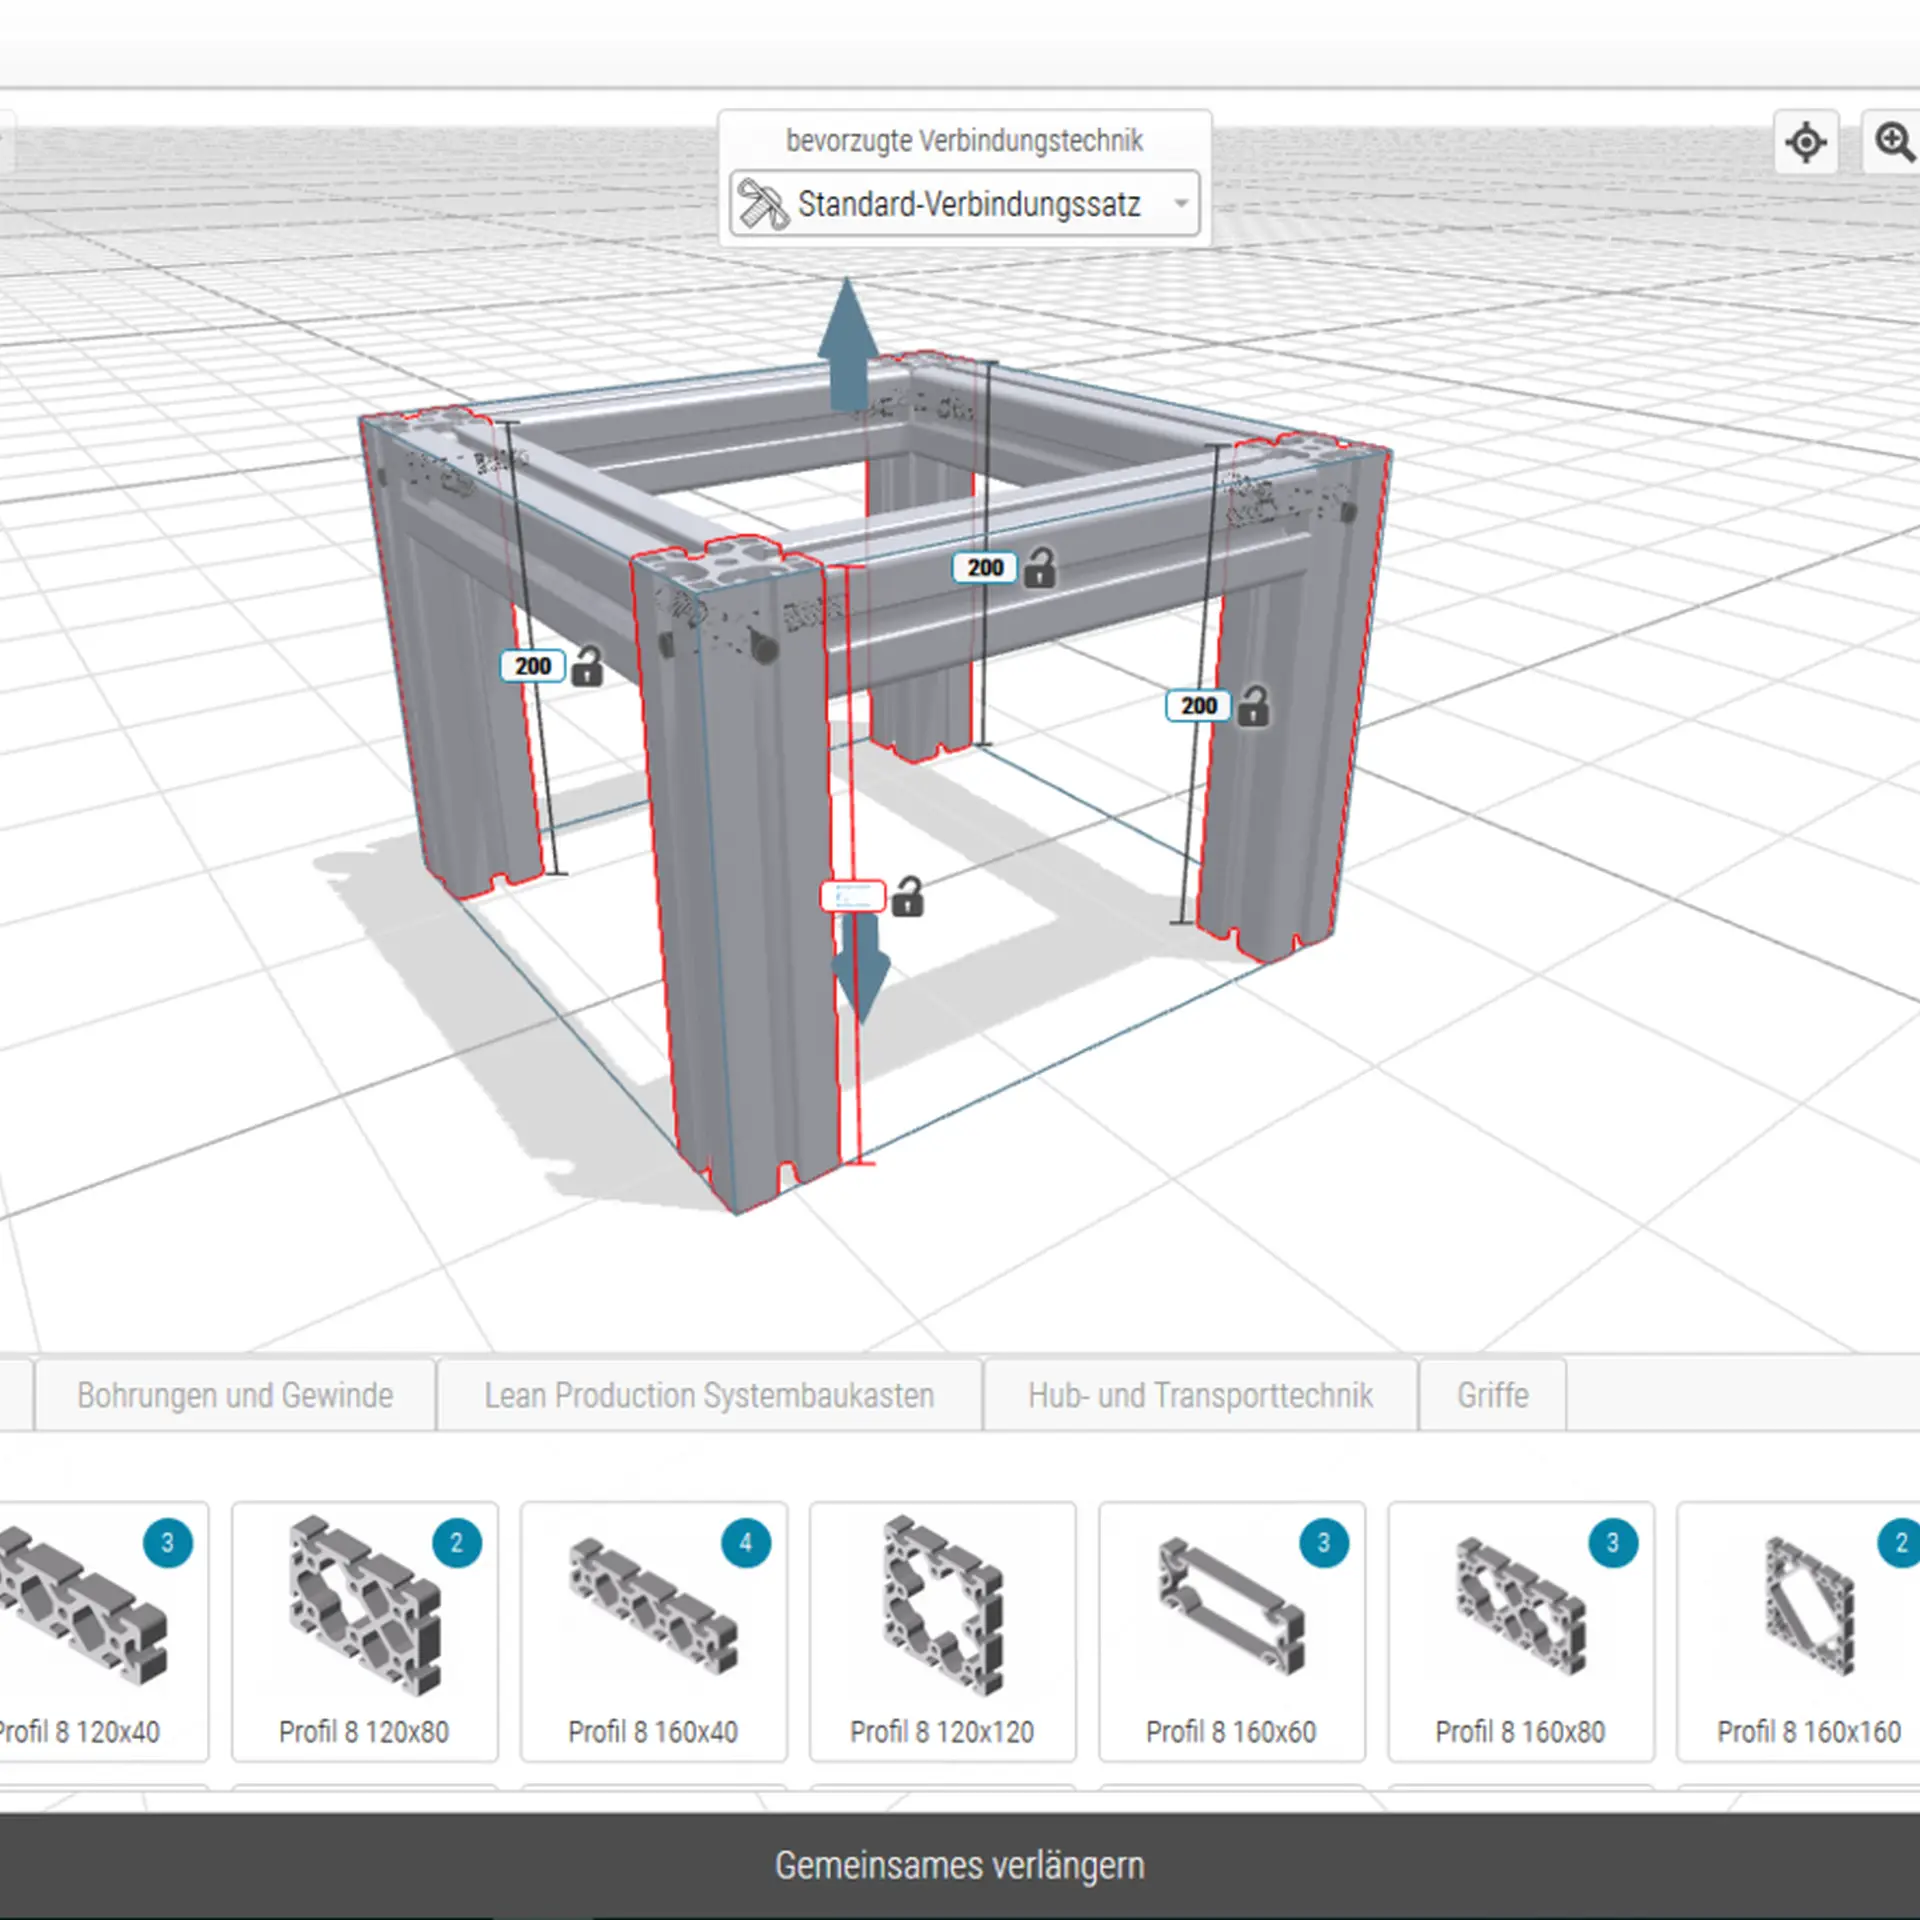Click the connector wrench icon in dropdown
This screenshot has width=1920, height=1920.
click(x=763, y=204)
